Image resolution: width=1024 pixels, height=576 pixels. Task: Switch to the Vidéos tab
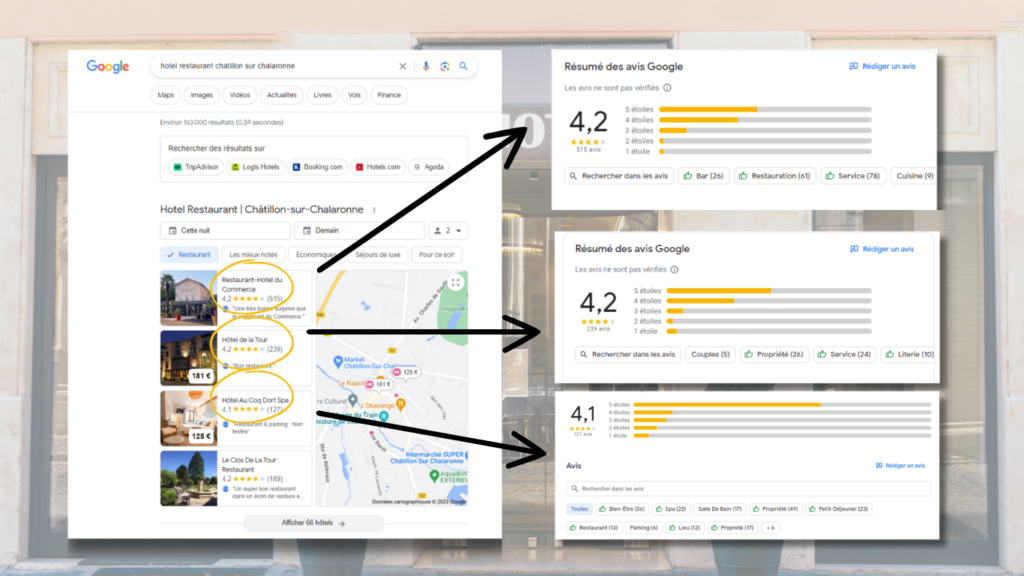pyautogui.click(x=240, y=95)
